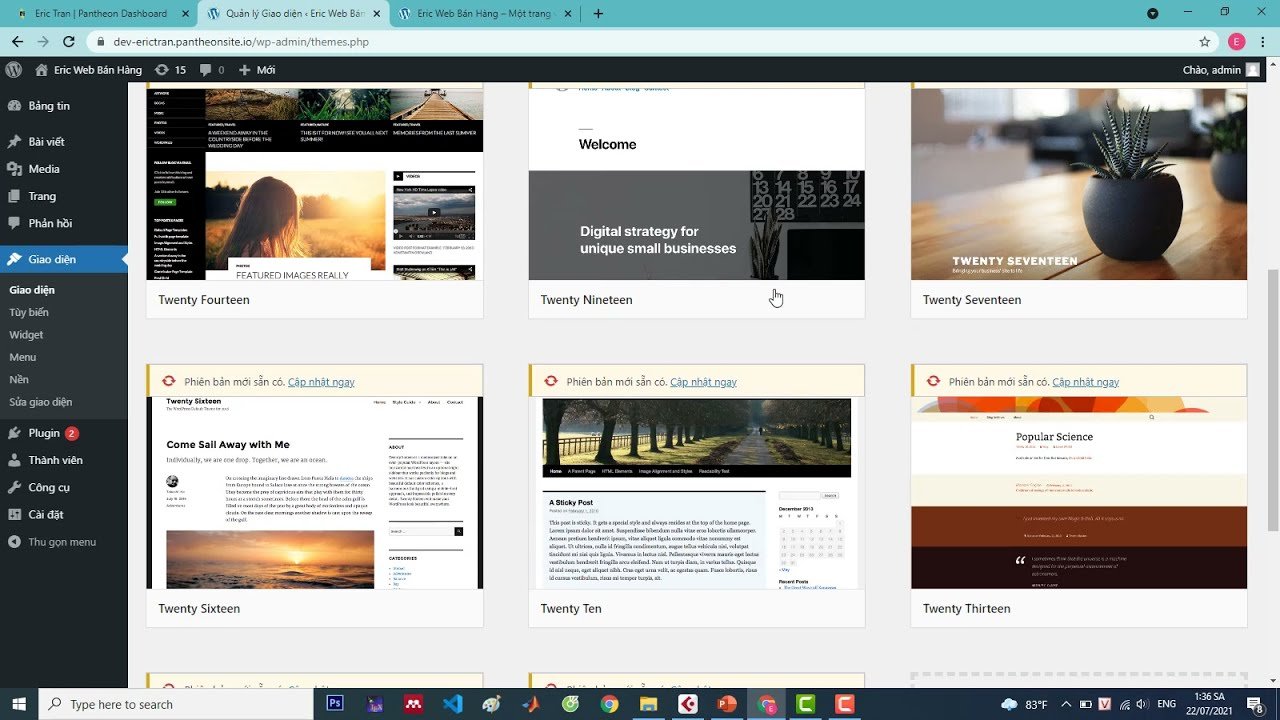Open a new browser tab
This screenshot has height=720, width=1280.
(x=598, y=14)
